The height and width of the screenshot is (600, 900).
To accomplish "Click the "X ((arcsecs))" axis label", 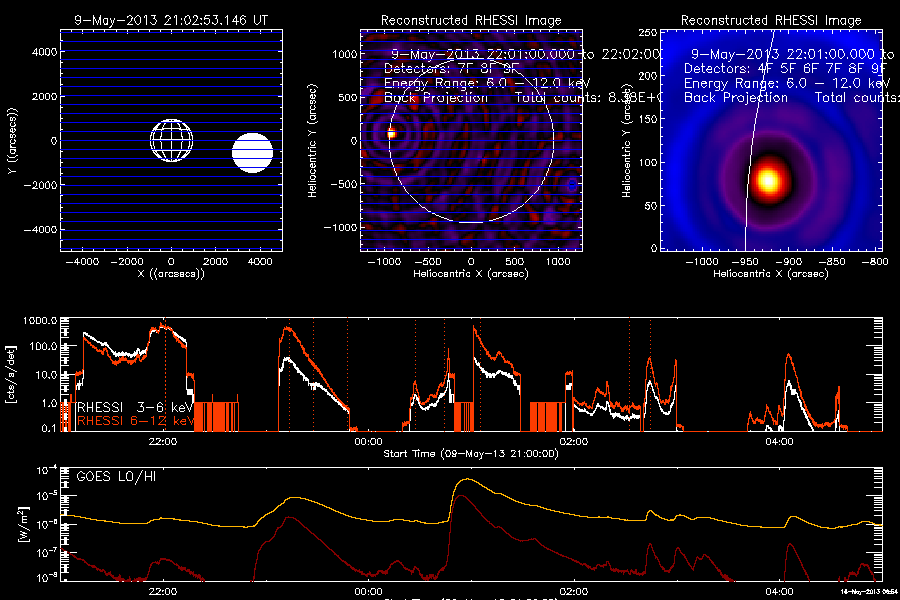I will (171, 274).
